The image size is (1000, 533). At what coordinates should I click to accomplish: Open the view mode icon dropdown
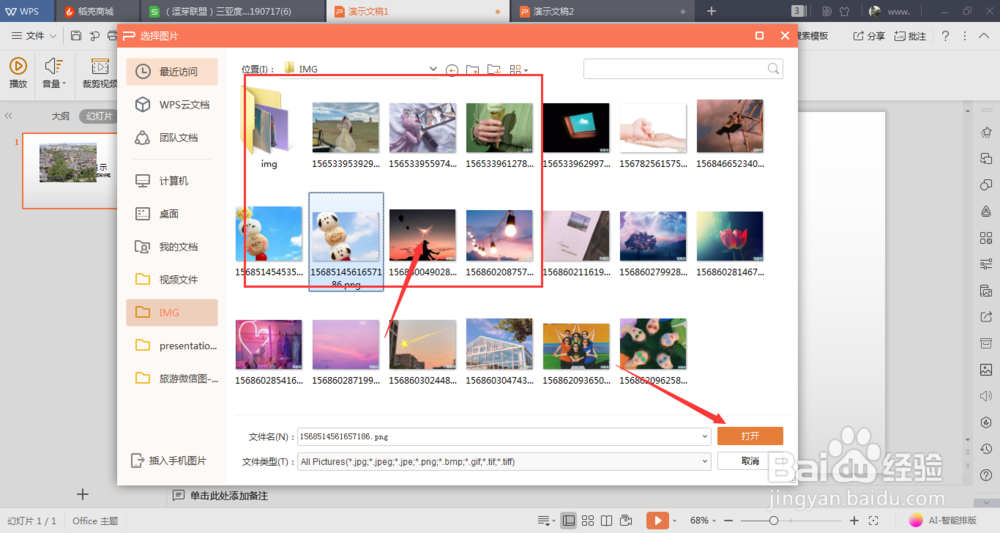coord(518,69)
